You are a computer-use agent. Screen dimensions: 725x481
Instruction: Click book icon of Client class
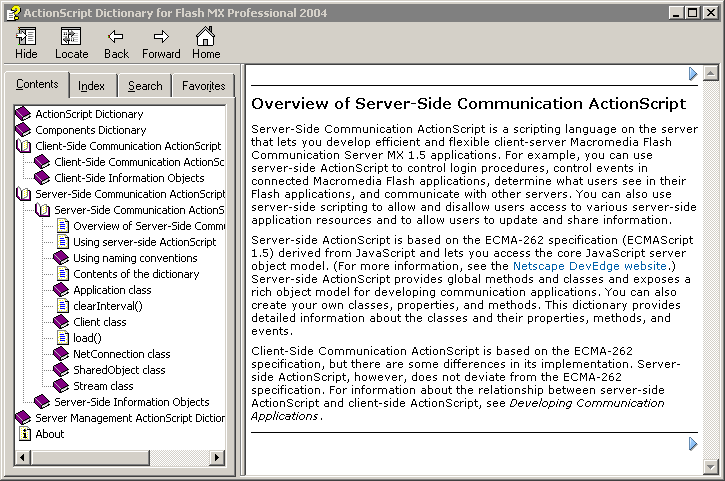(x=61, y=322)
